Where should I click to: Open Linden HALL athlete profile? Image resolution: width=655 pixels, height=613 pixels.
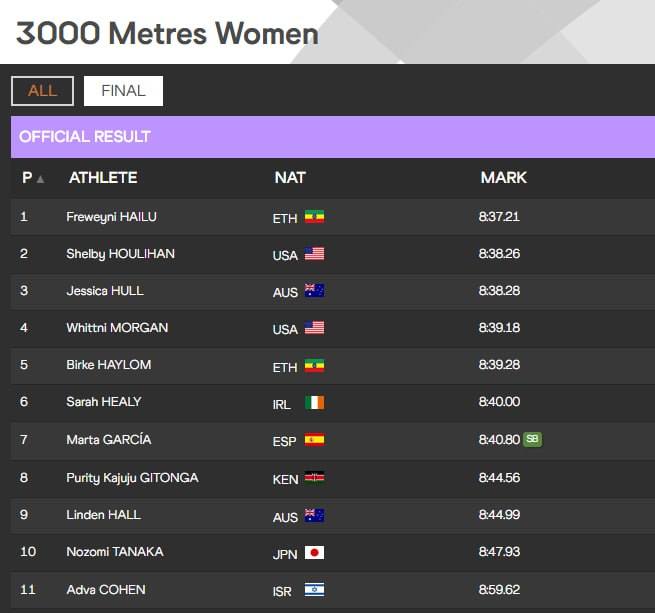(103, 514)
